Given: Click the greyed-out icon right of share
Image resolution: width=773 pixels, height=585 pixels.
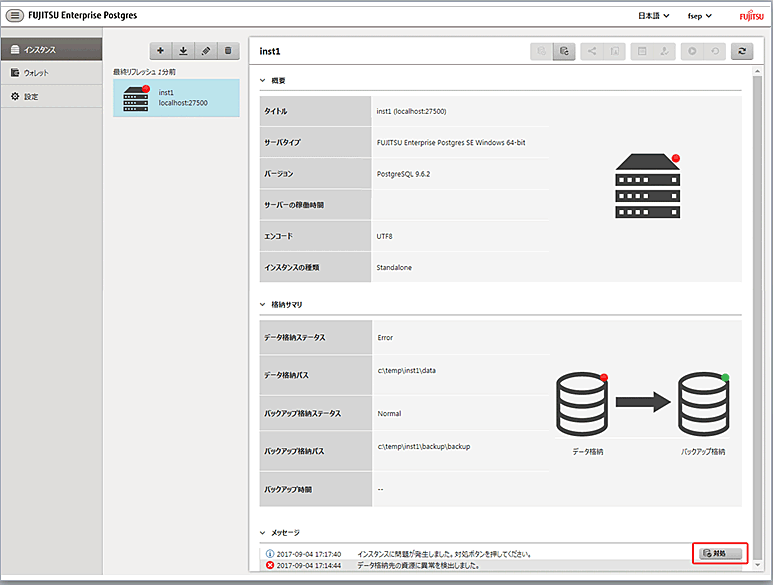Looking at the screenshot, I should [615, 51].
